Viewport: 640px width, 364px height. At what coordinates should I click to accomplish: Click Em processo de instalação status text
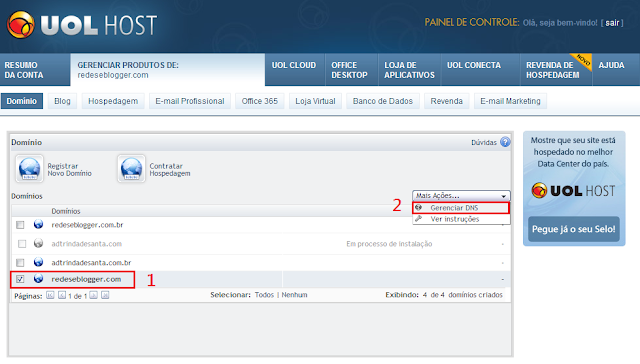coord(389,244)
